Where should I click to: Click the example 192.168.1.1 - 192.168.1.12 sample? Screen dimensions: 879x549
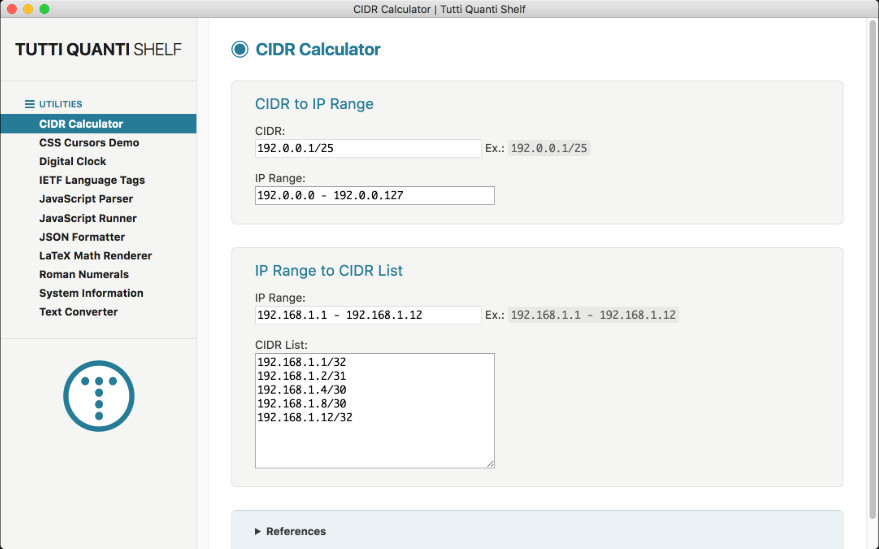pos(593,315)
